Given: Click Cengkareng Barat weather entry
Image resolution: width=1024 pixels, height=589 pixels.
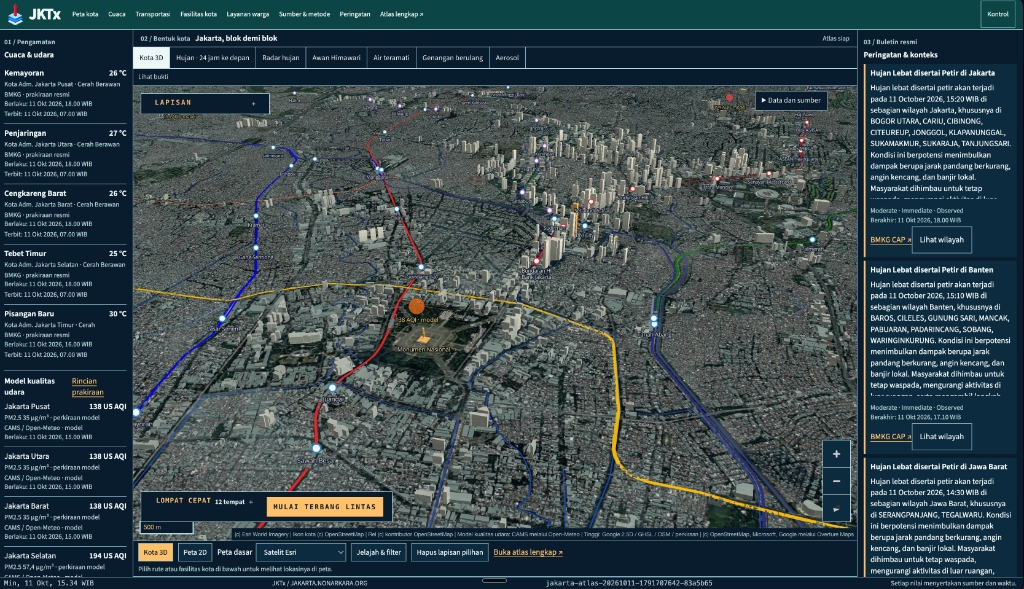Looking at the screenshot, I should coord(65,213).
